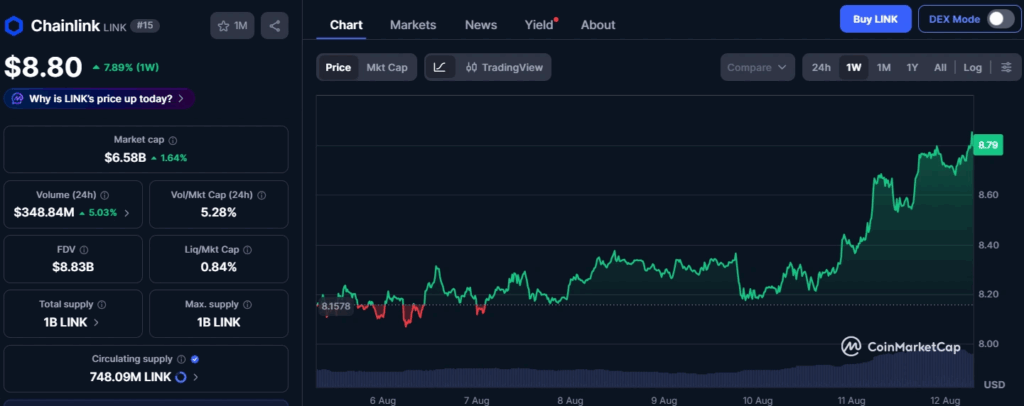Click the $8.83B FDV value

(73, 267)
